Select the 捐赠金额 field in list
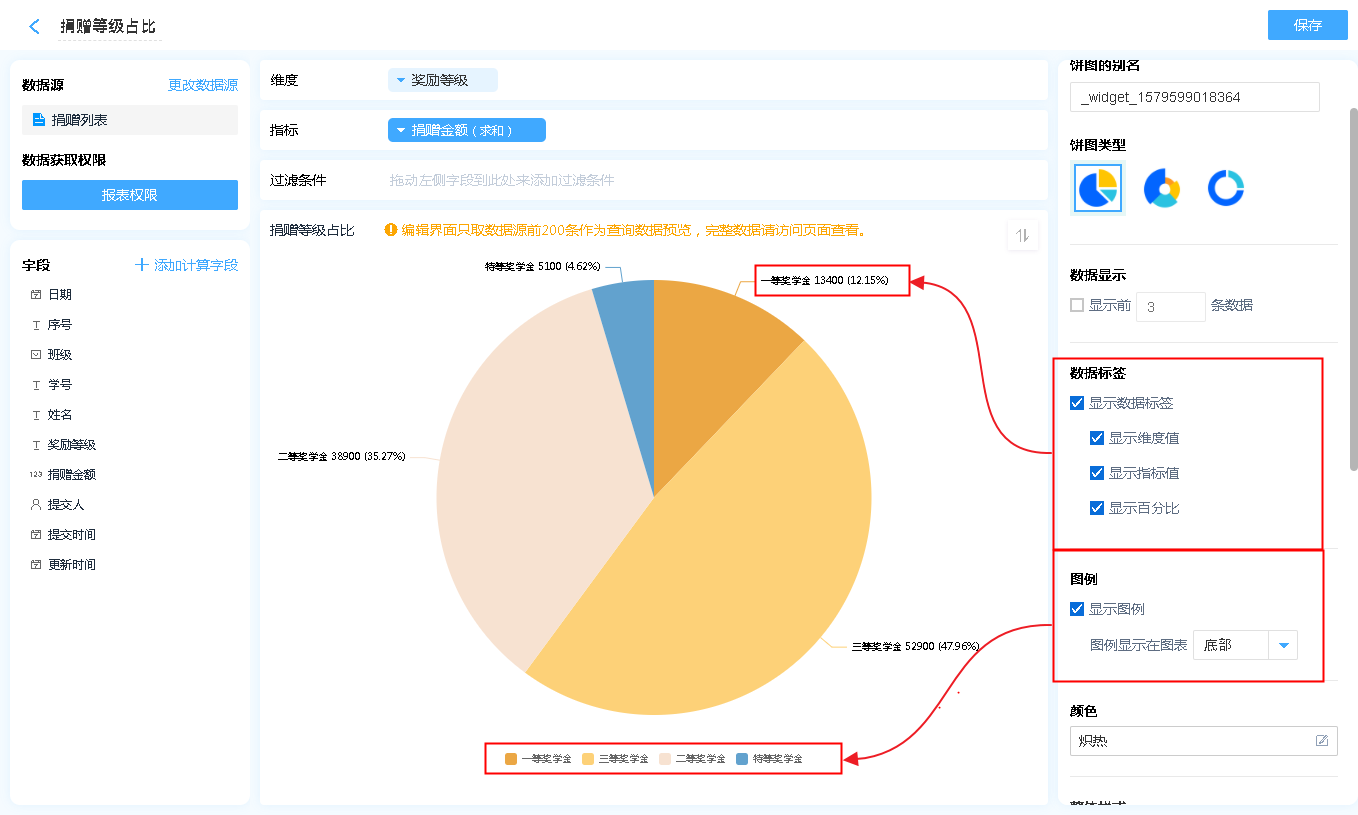1358x815 pixels. click(71, 475)
